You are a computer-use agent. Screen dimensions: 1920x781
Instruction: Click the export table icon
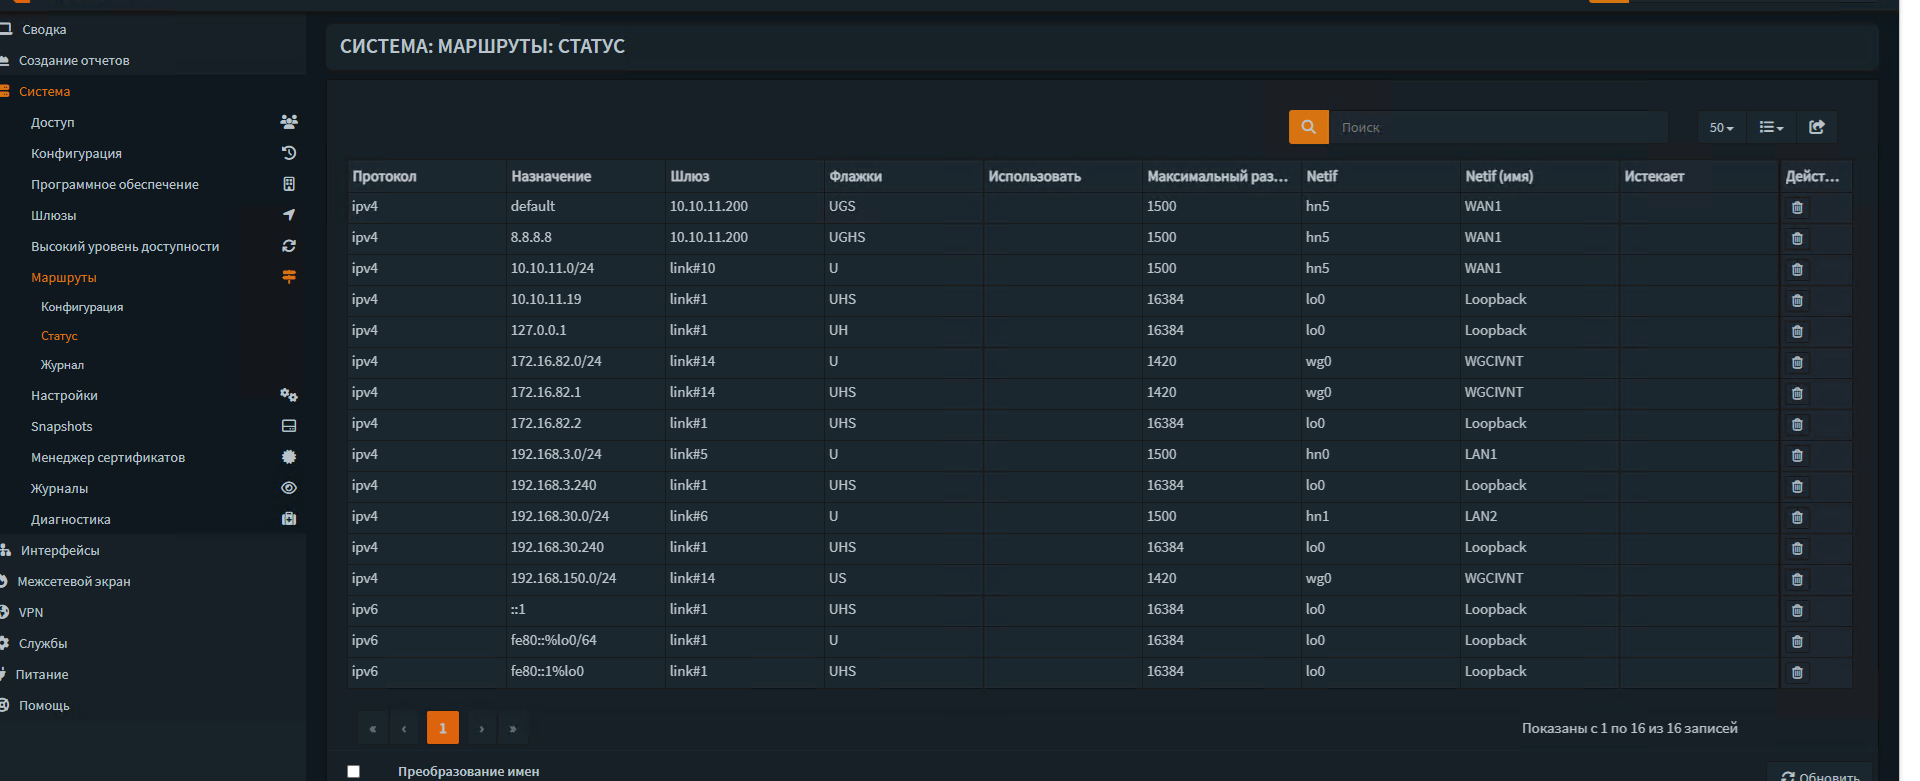(x=1817, y=127)
